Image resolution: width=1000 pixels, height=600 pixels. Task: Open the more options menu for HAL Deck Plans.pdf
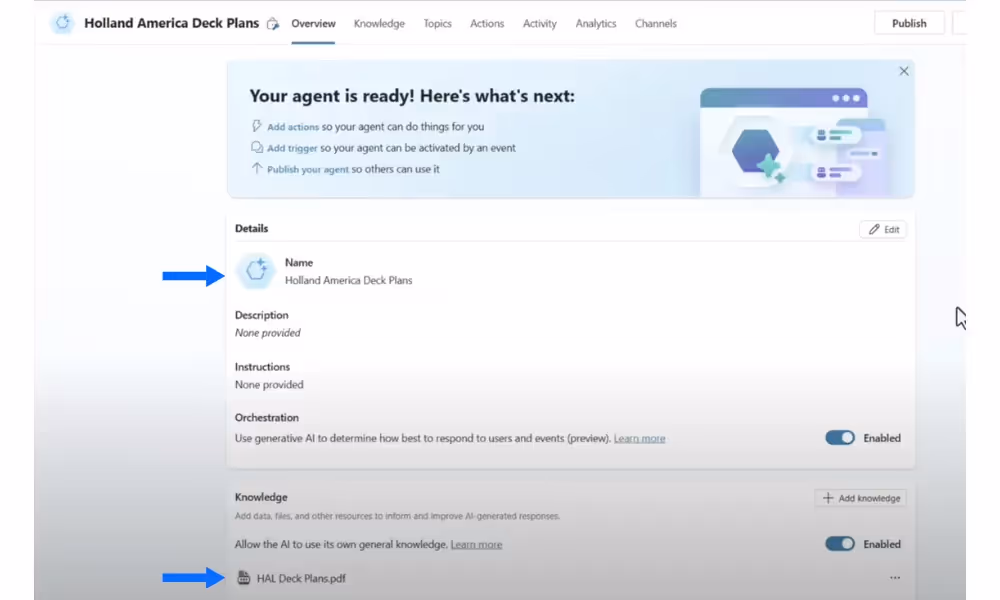(895, 578)
